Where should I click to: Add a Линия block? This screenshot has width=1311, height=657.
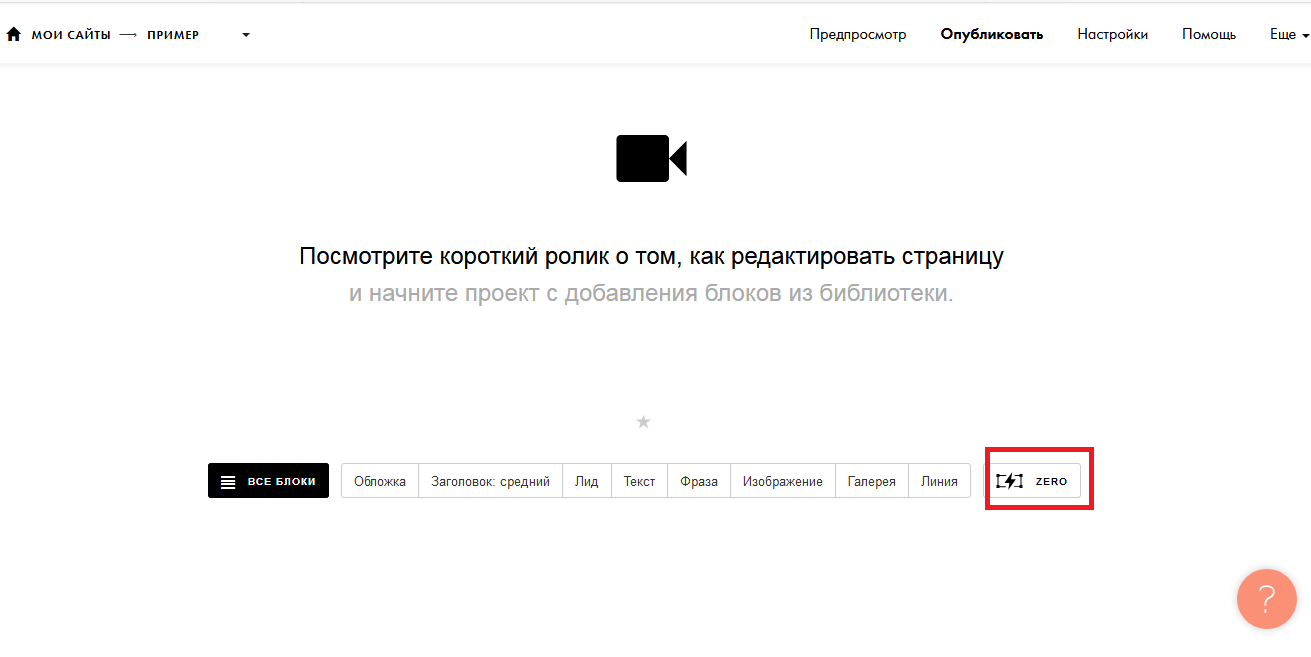pyautogui.click(x=939, y=481)
